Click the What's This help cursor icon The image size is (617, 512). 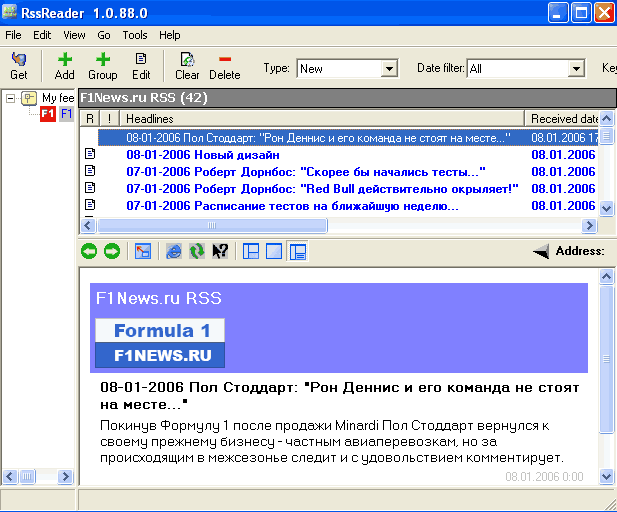pyautogui.click(x=220, y=251)
